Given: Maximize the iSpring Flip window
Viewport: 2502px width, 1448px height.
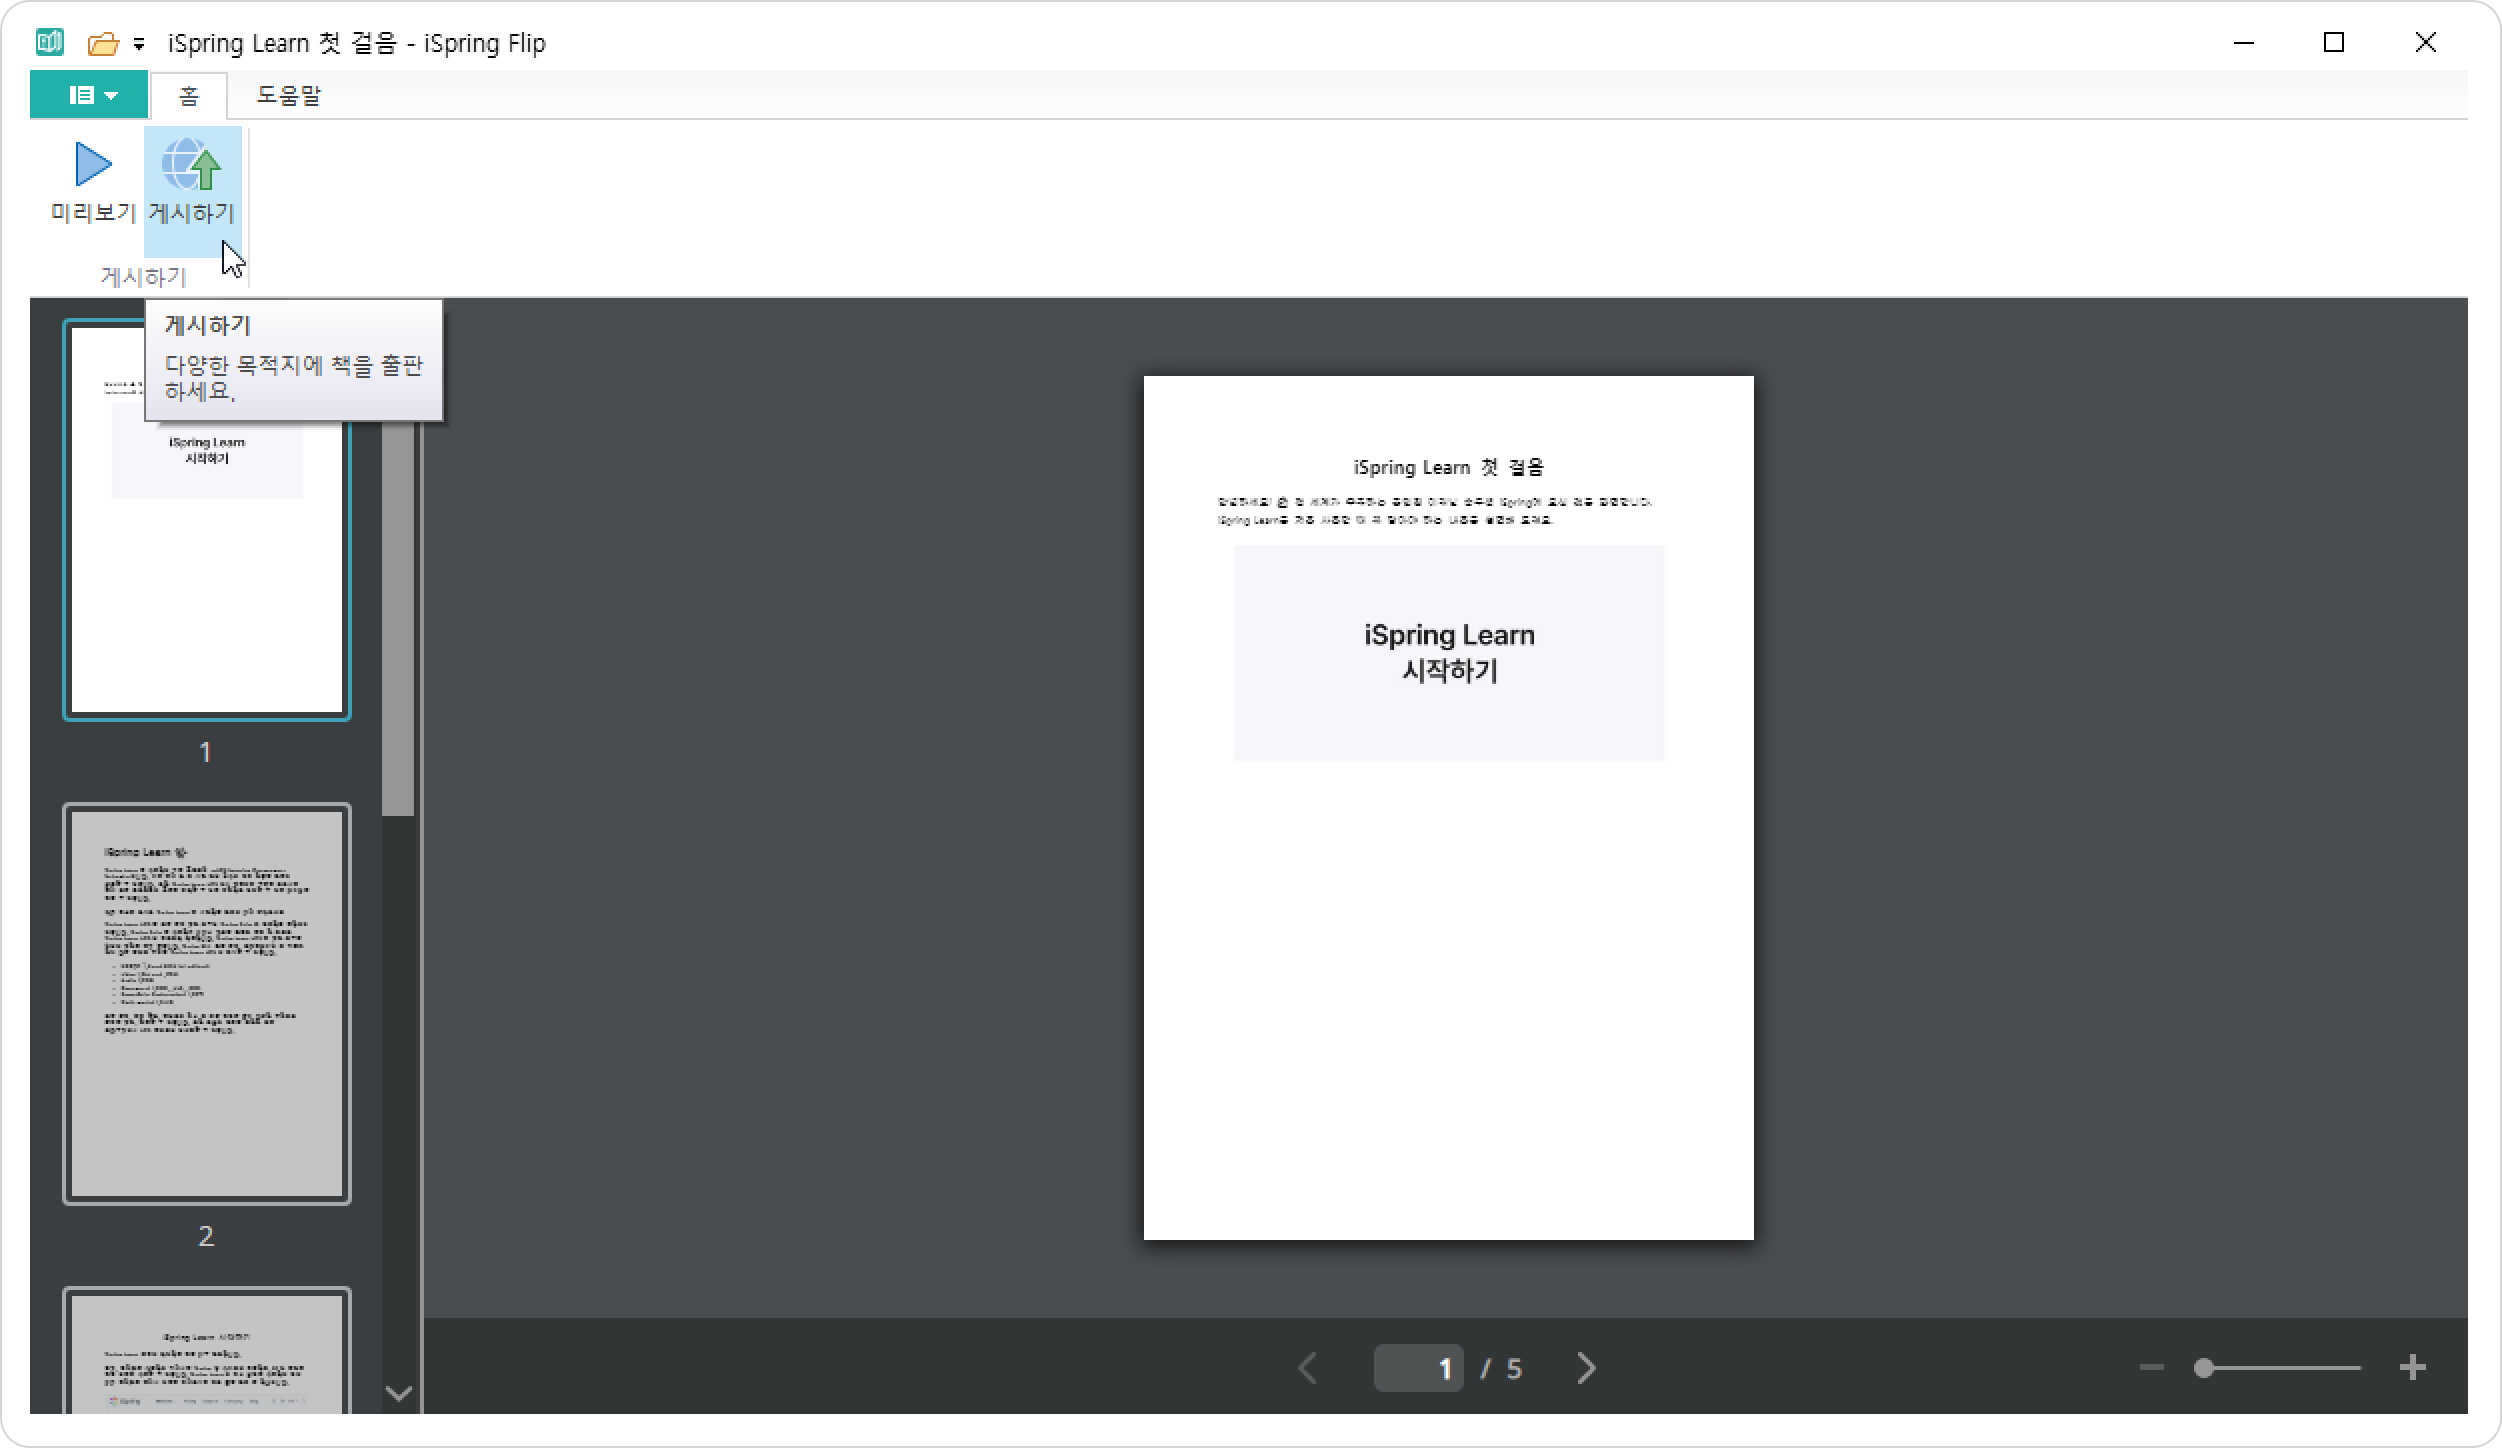Looking at the screenshot, I should 2334,43.
